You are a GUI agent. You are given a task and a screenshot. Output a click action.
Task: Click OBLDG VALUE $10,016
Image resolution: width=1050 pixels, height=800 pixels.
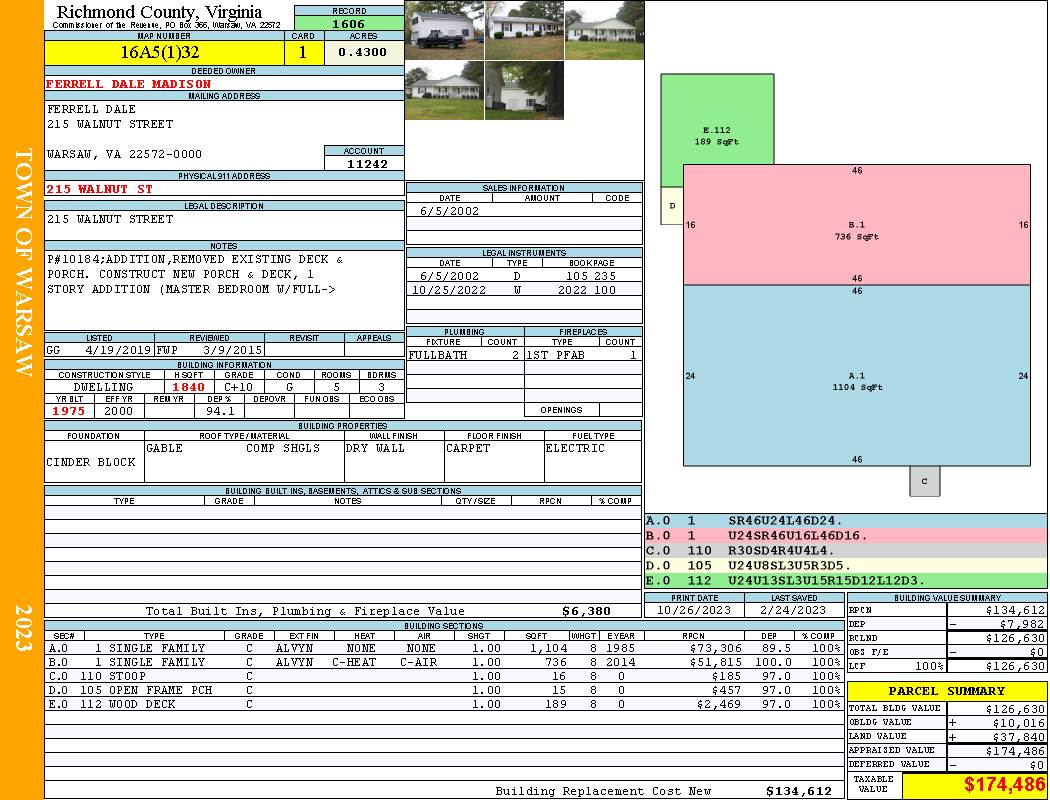(x=1019, y=723)
